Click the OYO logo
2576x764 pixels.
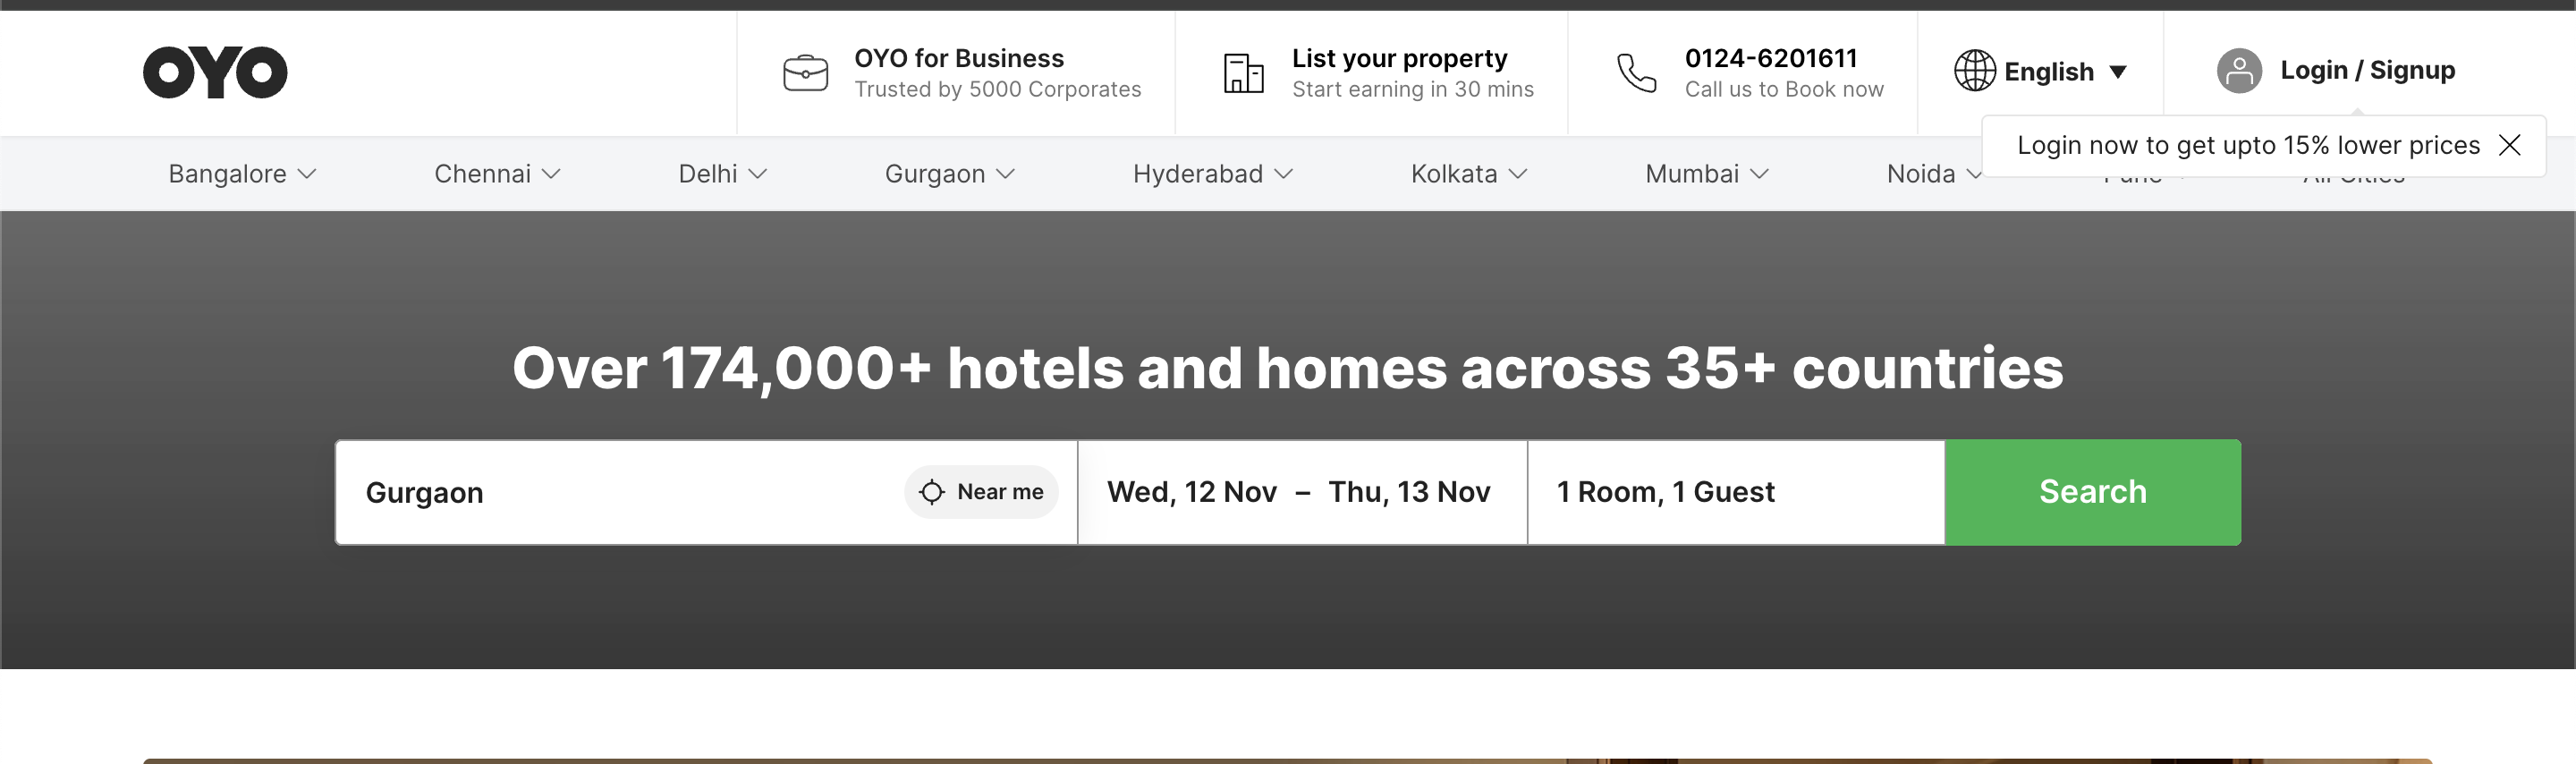tap(215, 72)
